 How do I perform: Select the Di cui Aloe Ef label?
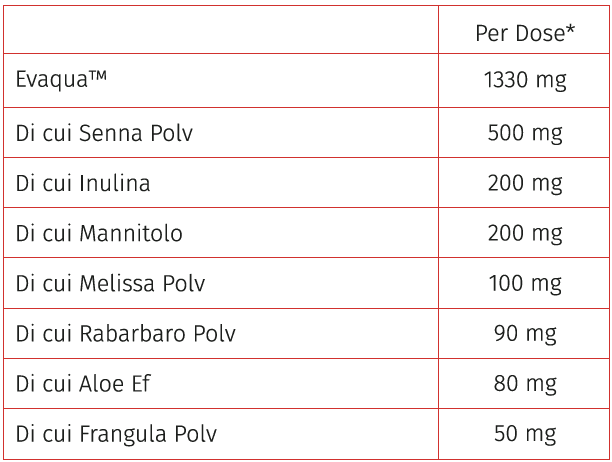84,384
